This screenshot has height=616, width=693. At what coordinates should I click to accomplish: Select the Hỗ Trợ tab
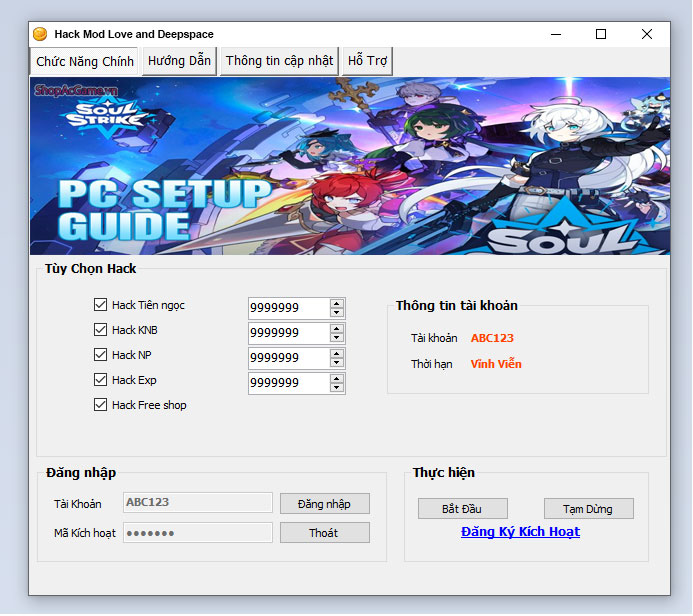point(367,61)
